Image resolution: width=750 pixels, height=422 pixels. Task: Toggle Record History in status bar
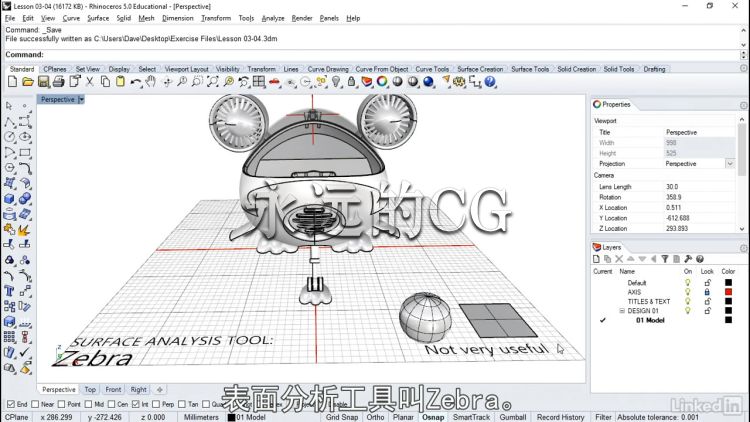click(x=561, y=417)
